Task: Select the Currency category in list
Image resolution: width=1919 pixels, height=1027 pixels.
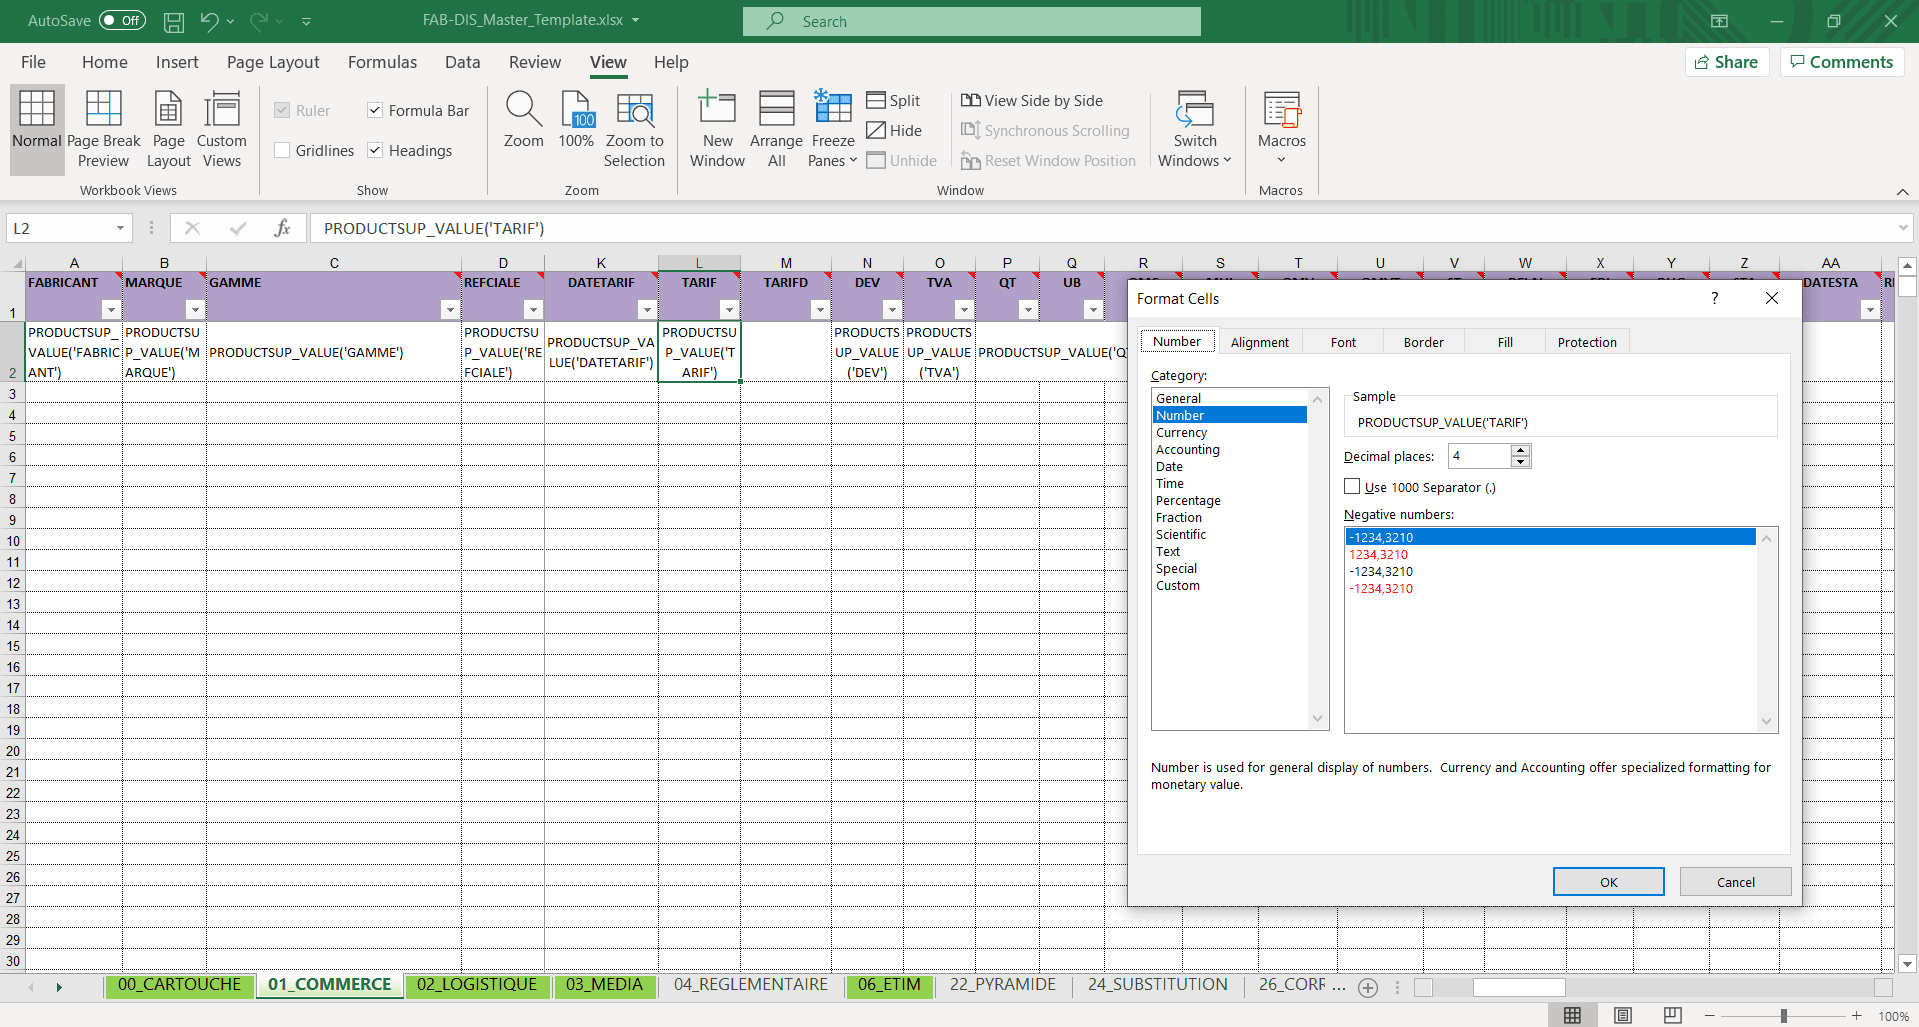Action: 1181,433
